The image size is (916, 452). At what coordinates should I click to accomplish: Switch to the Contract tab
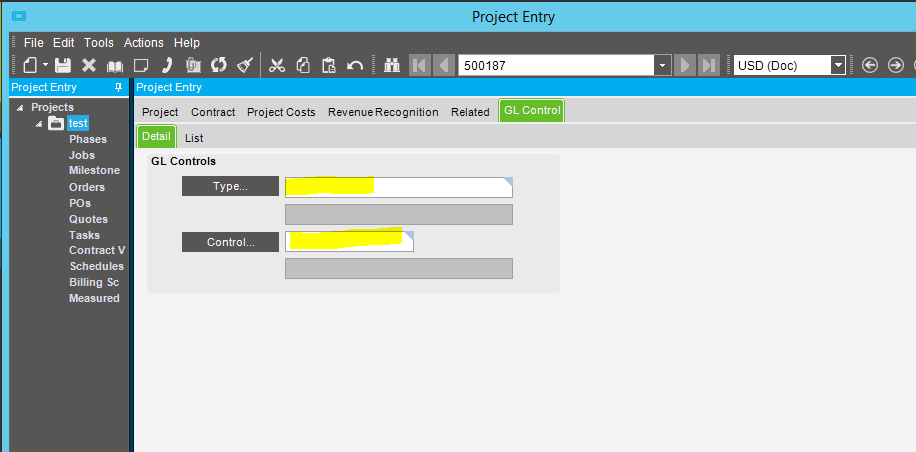213,112
